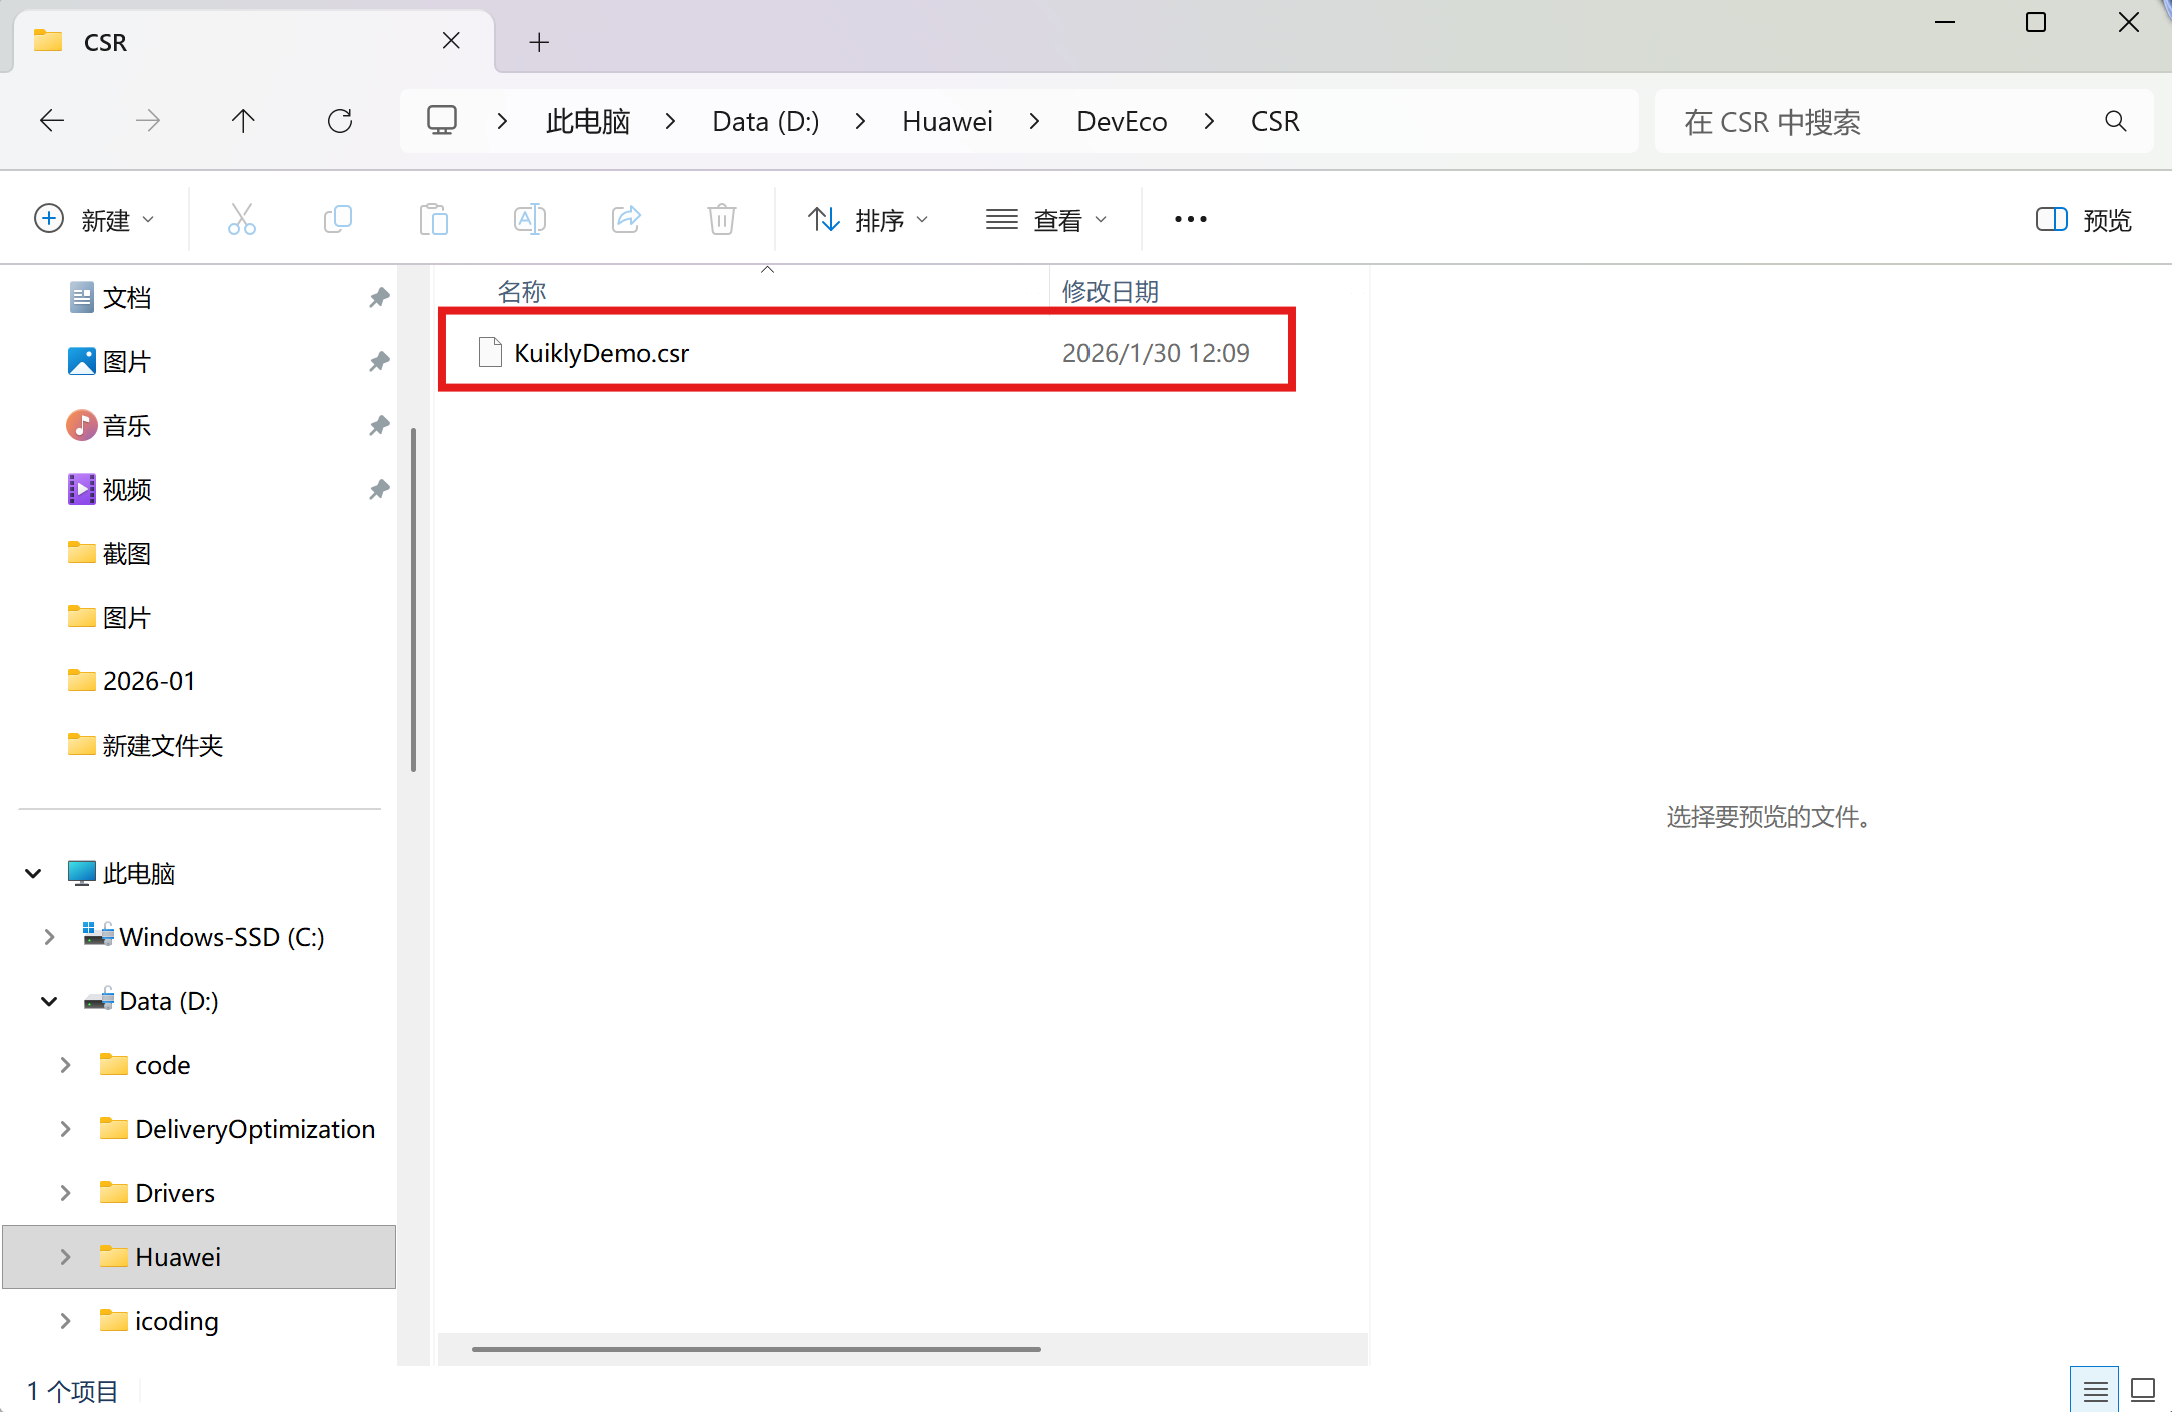Screen dimensions: 2172x1412
Task: Open the See more ellipsis menu
Action: pos(1190,219)
